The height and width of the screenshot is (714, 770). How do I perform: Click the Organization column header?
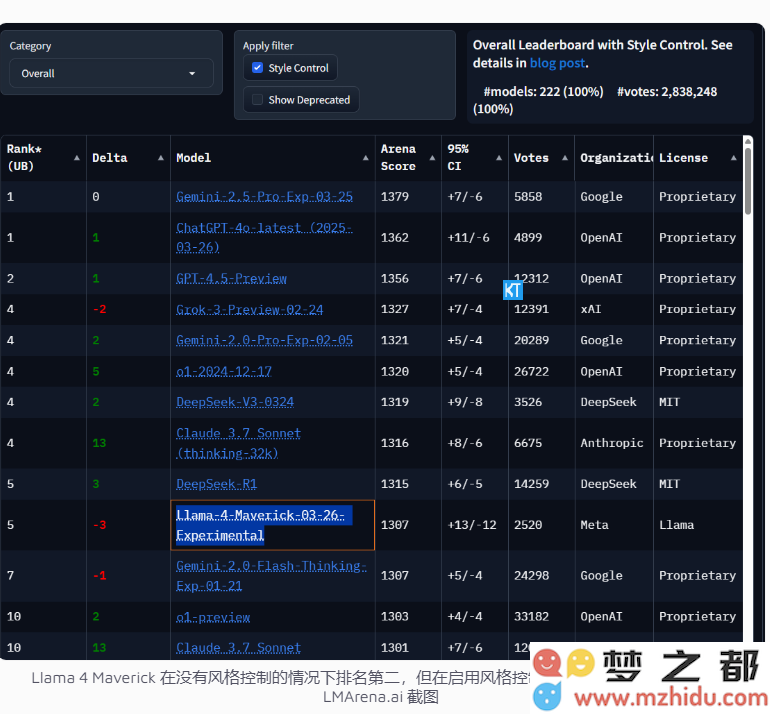coord(616,158)
